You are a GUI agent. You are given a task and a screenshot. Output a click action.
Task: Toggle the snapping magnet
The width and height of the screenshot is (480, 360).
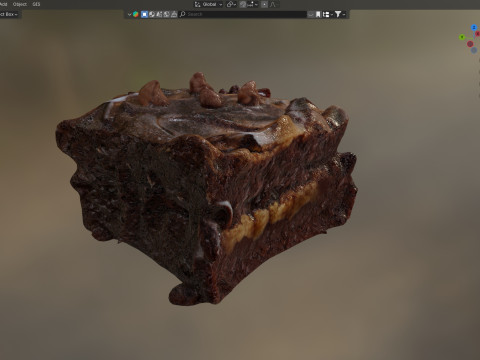(x=243, y=4)
